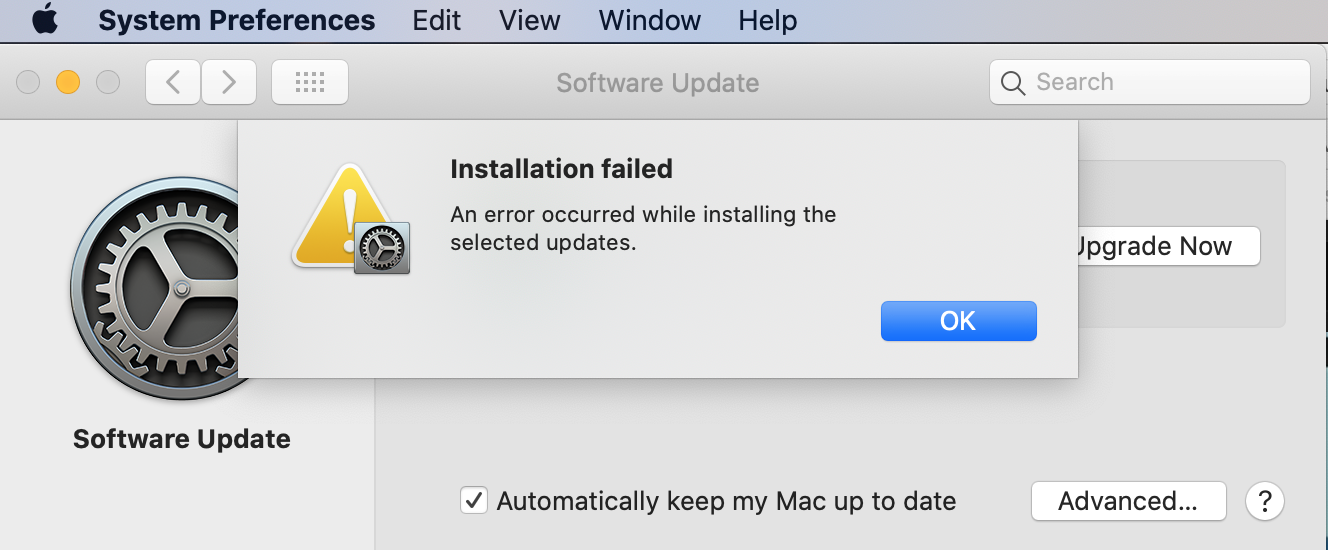Open the Apple menu

44,20
